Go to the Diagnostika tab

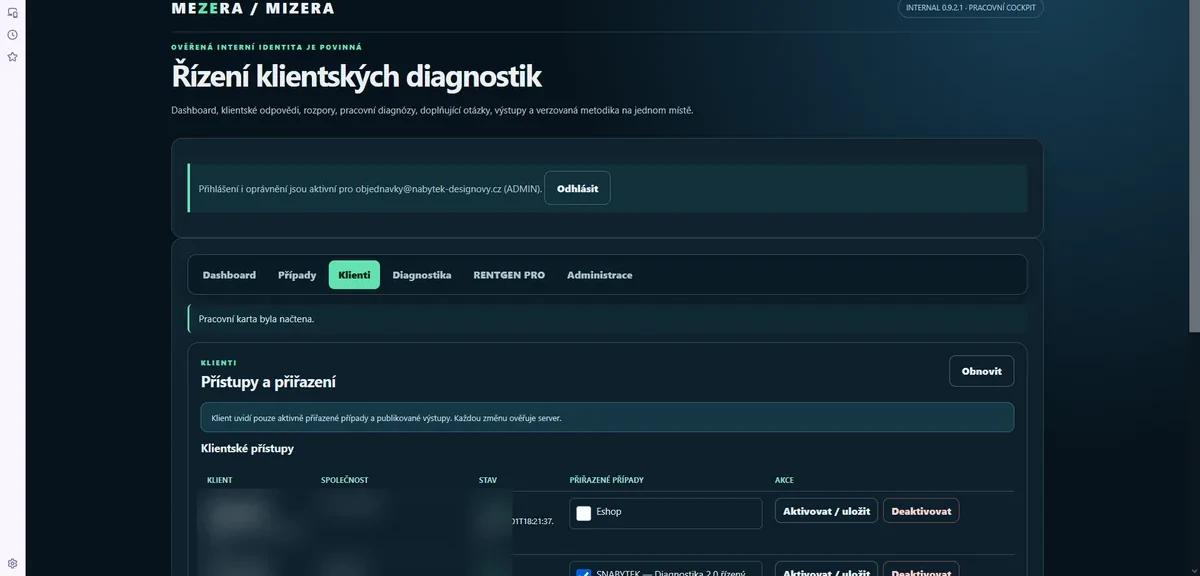422,275
